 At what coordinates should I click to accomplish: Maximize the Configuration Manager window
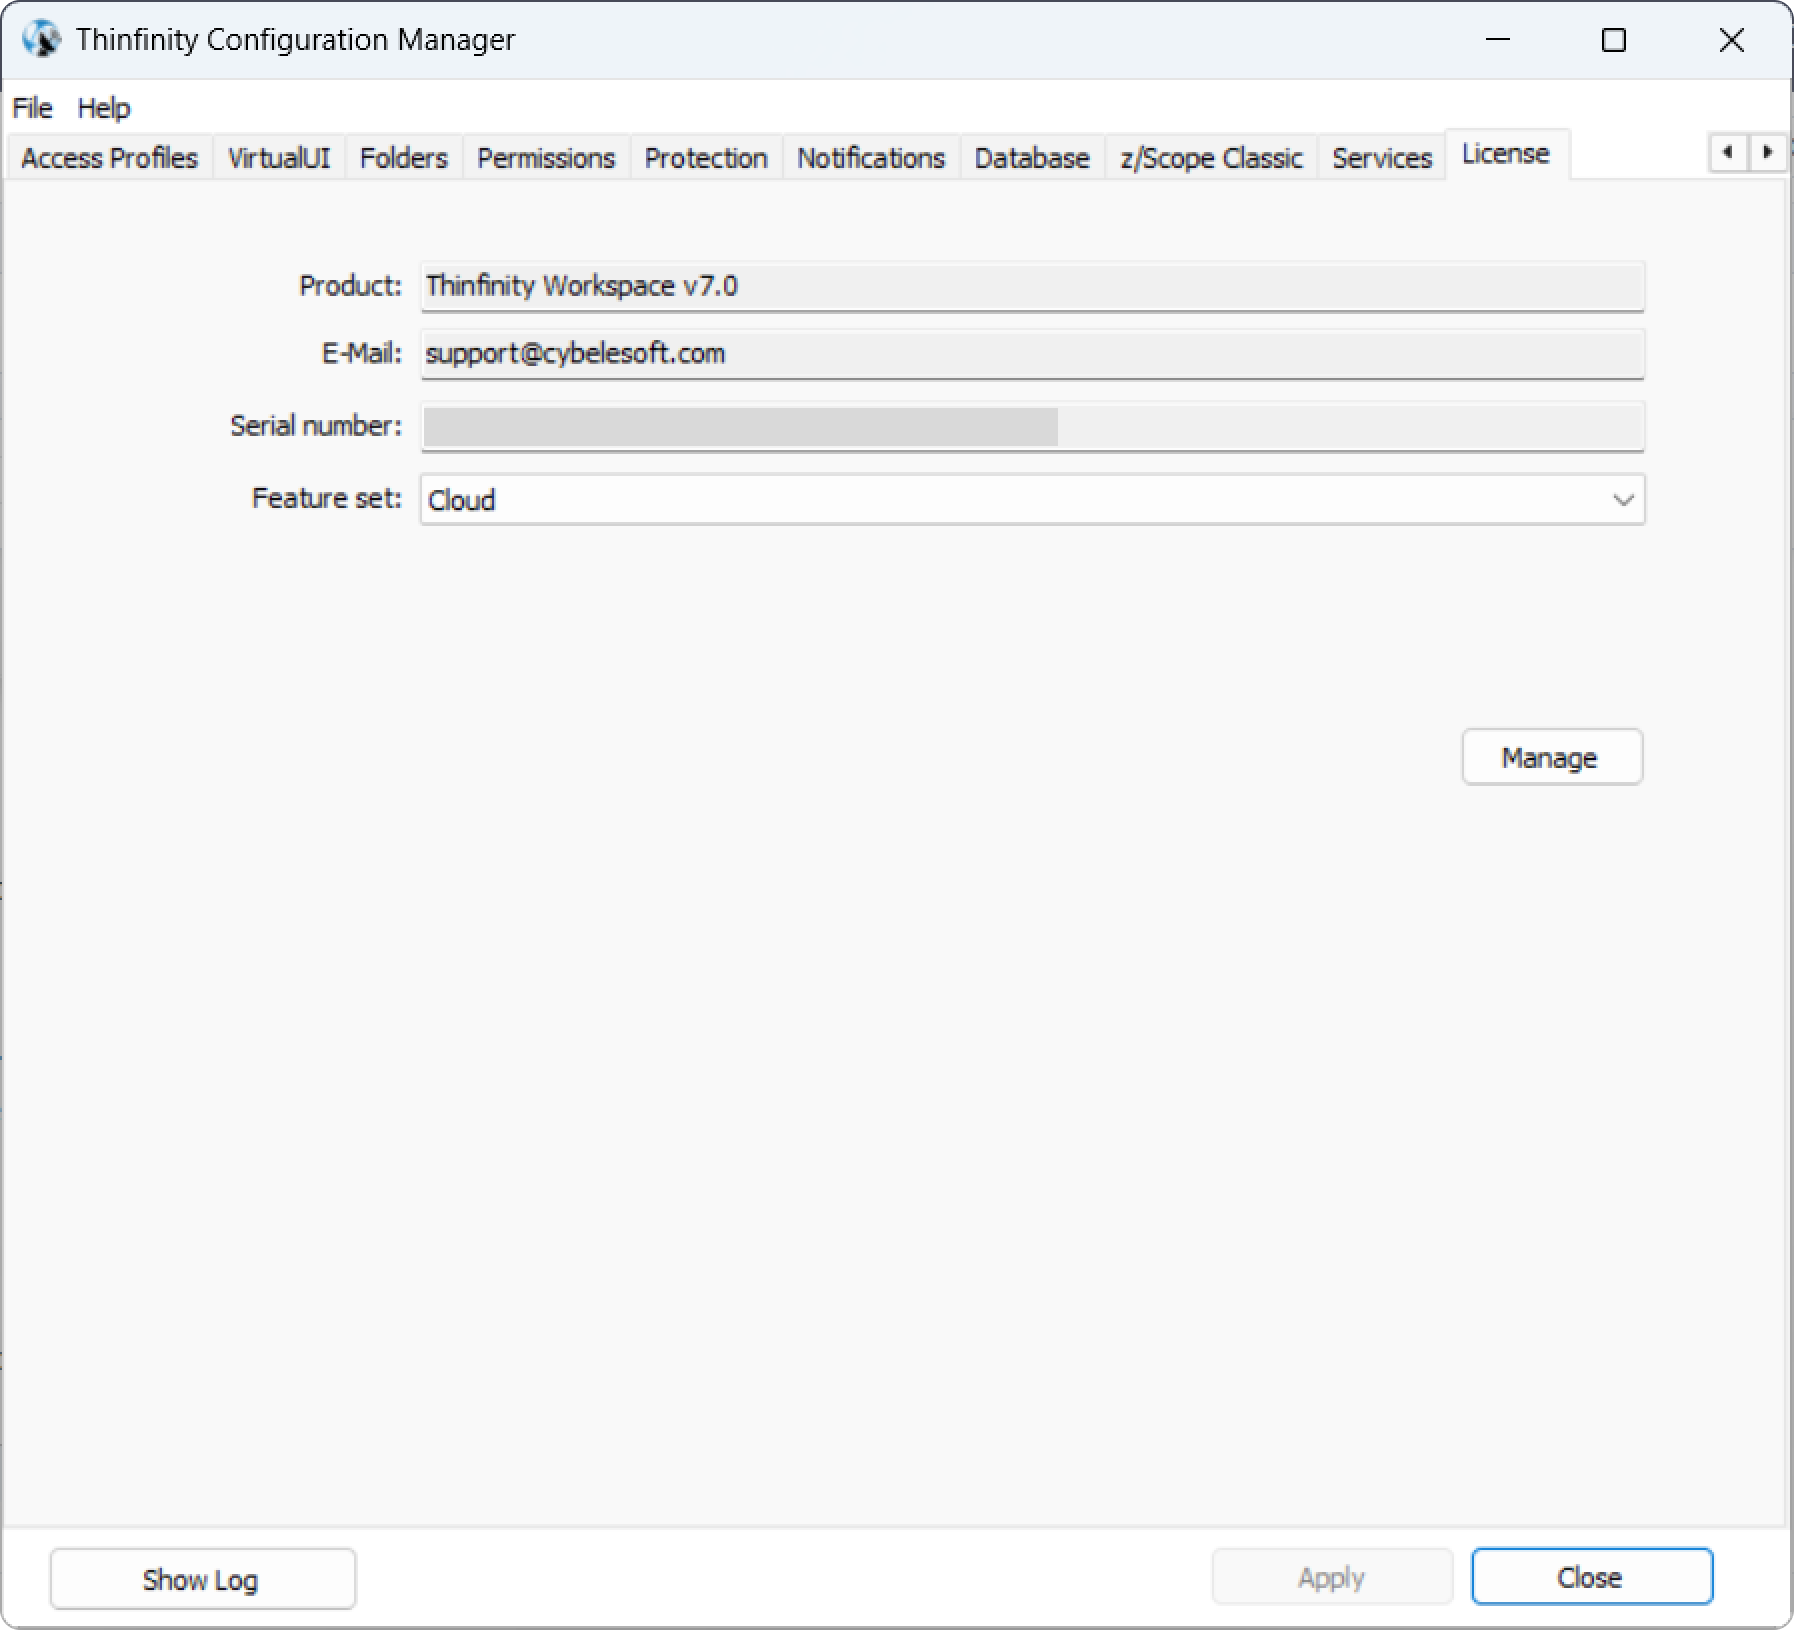[x=1614, y=40]
